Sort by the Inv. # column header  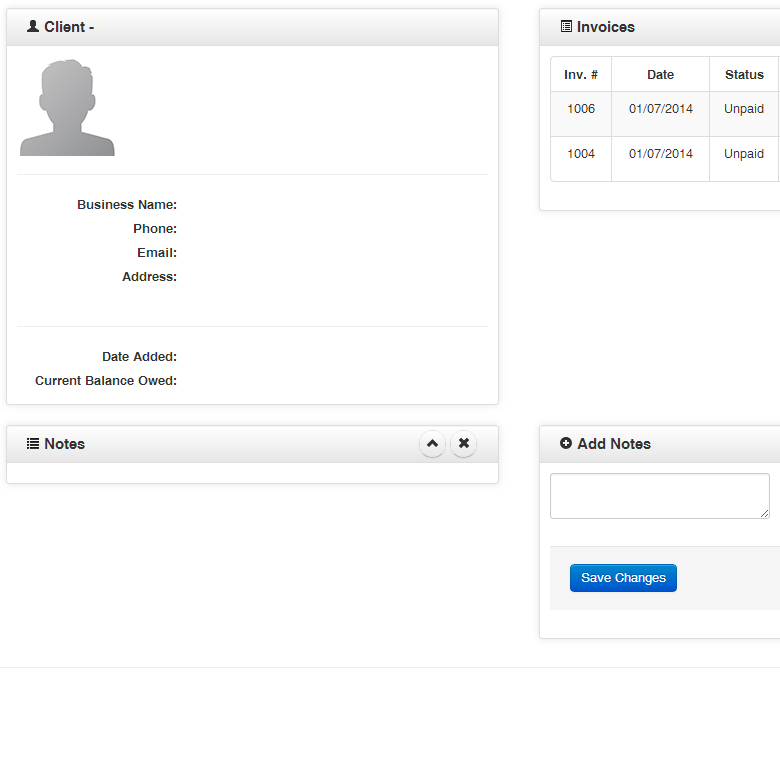(x=581, y=75)
